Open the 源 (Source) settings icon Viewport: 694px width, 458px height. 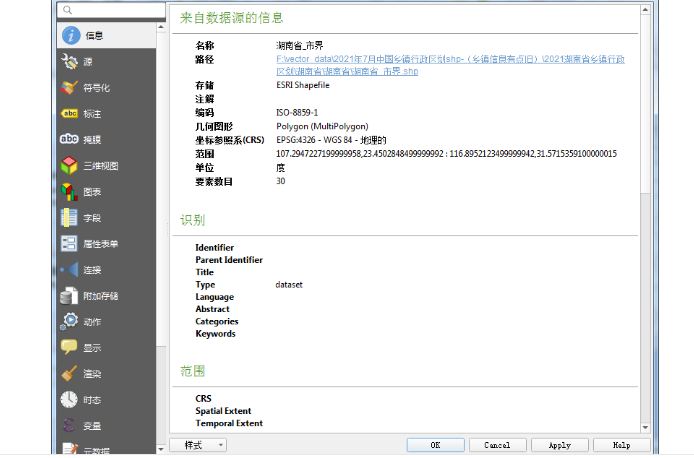click(69, 62)
